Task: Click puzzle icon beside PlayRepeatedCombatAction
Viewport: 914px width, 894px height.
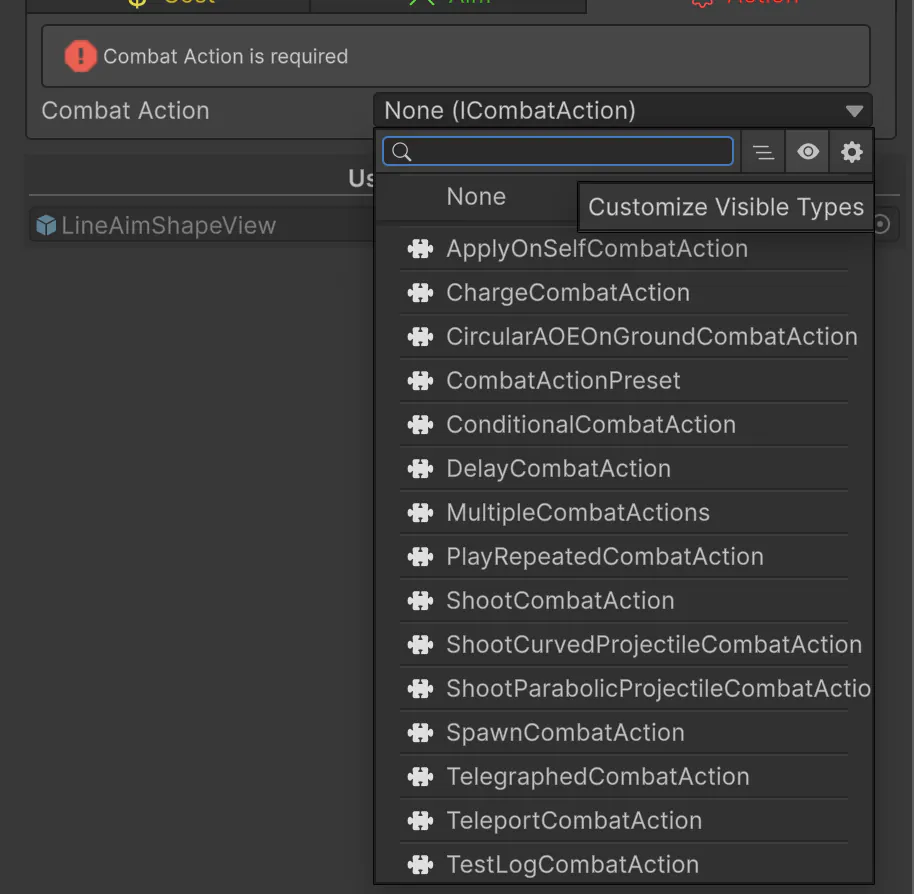Action: pyautogui.click(x=420, y=557)
